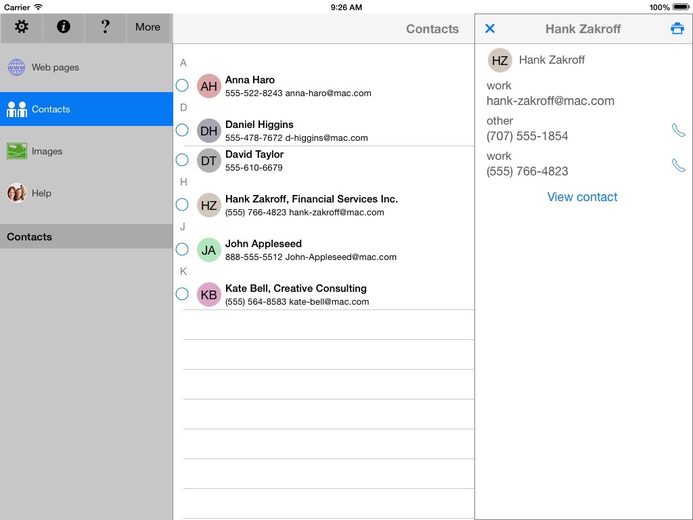Viewport: 693px width, 520px height.
Task: Open settings gear in toolbar
Action: (21, 27)
